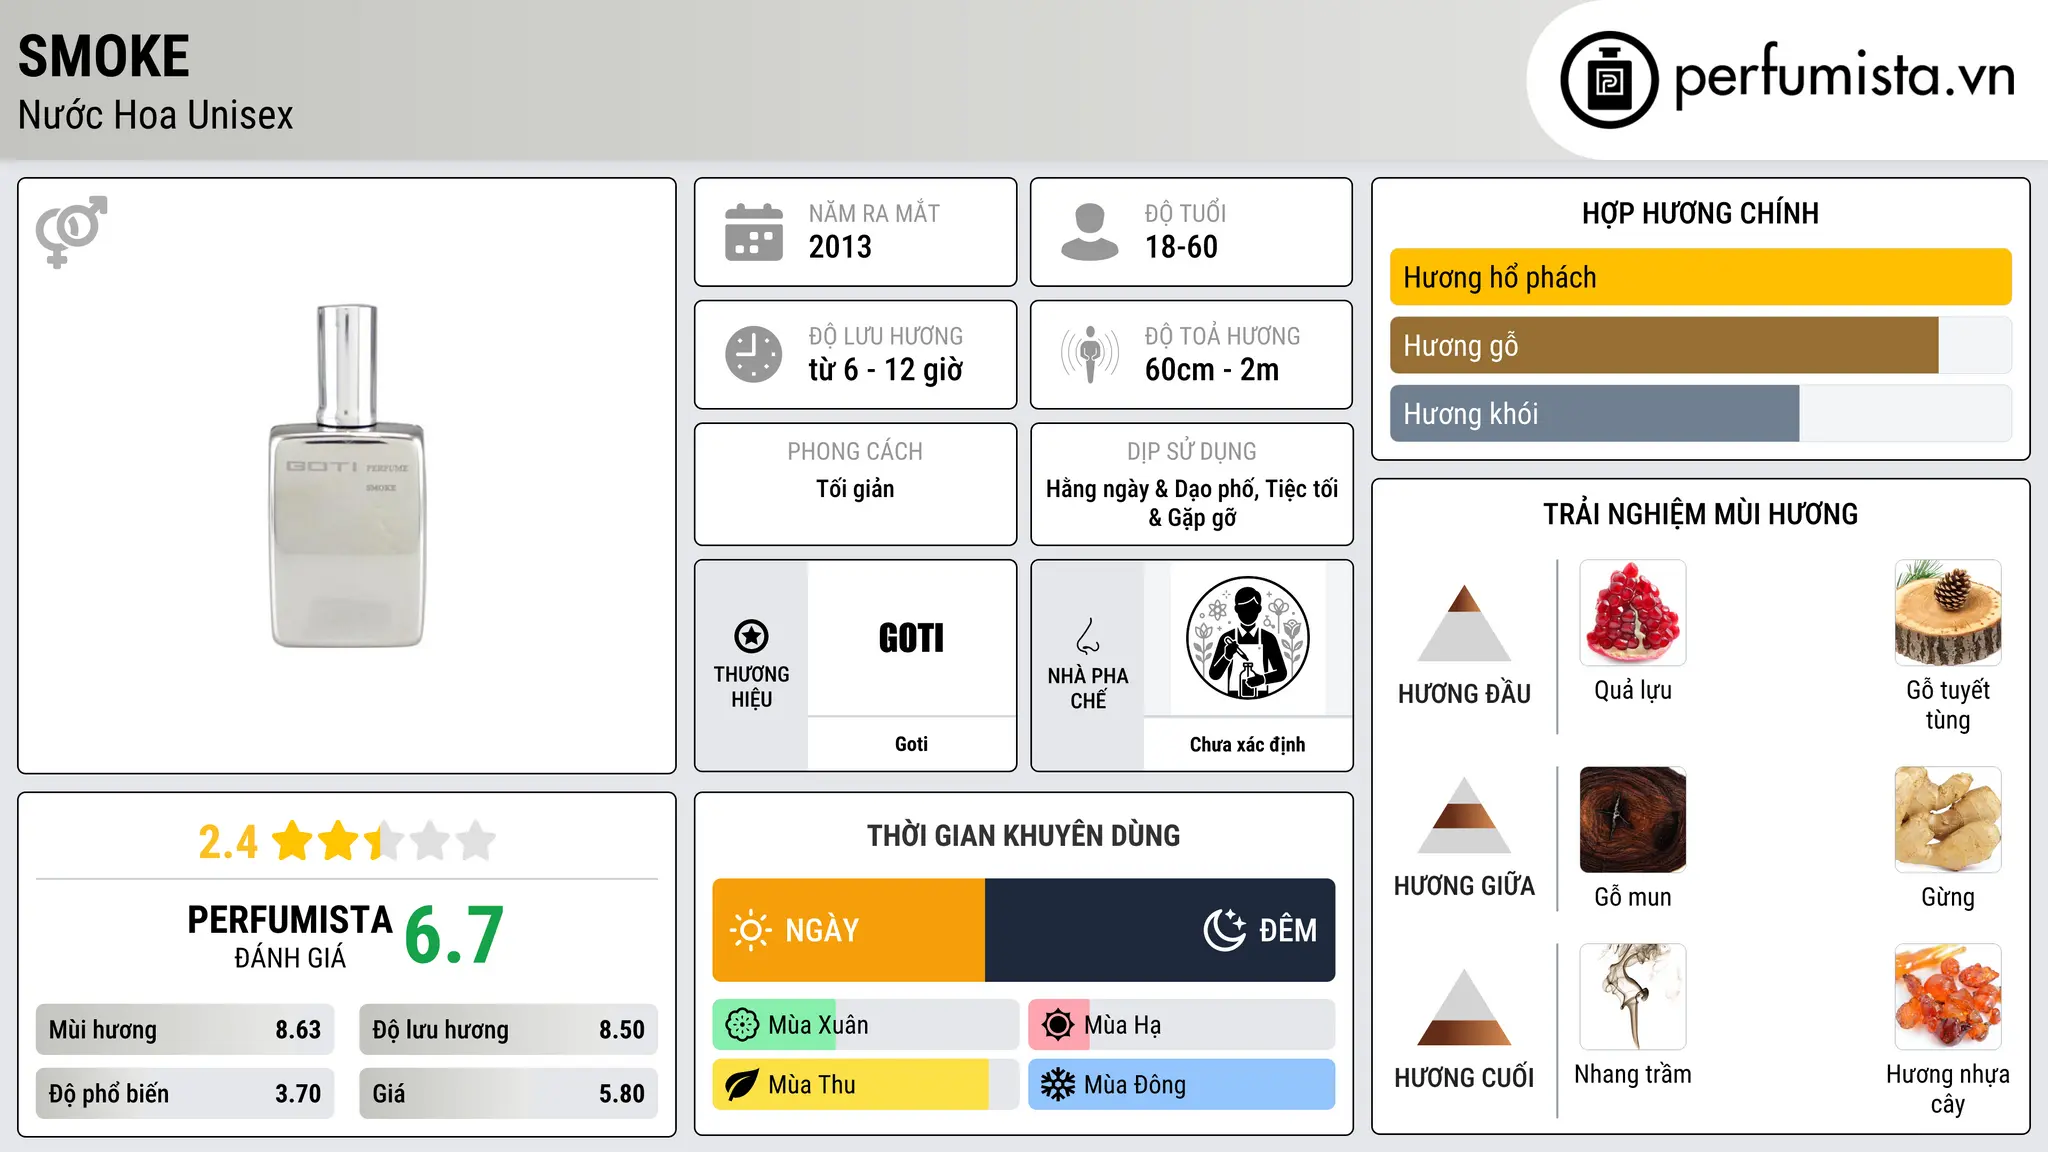The width and height of the screenshot is (2048, 1152).
Task: Click the Nước Hoa Unisex subtitle
Action: click(156, 115)
